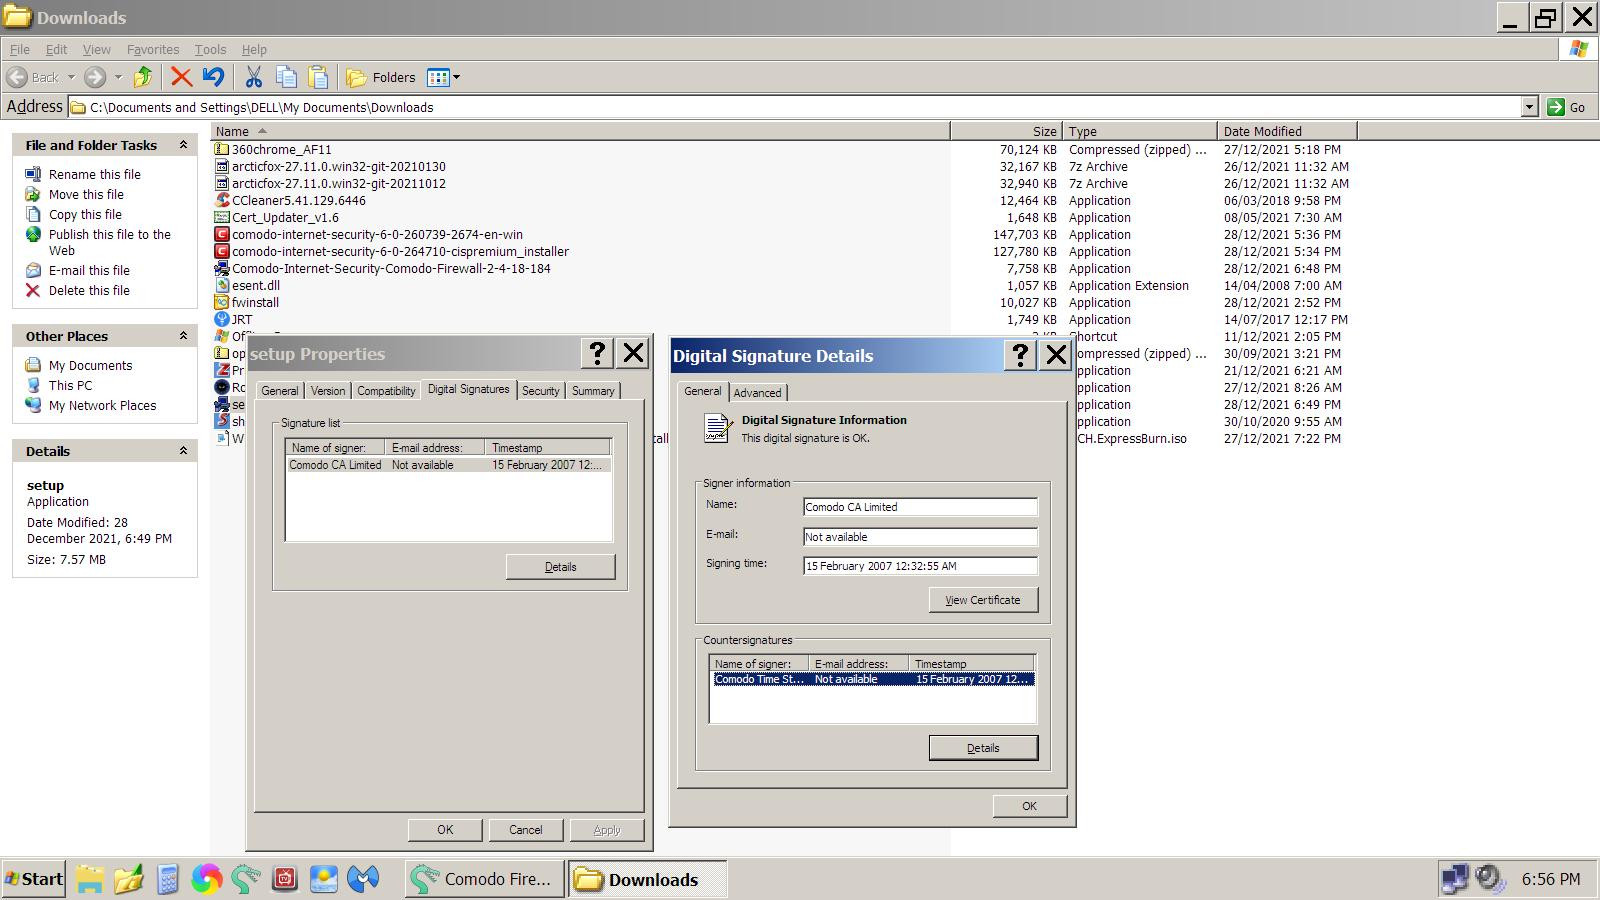
Task: Open This PC in Other Places
Action: click(x=70, y=385)
